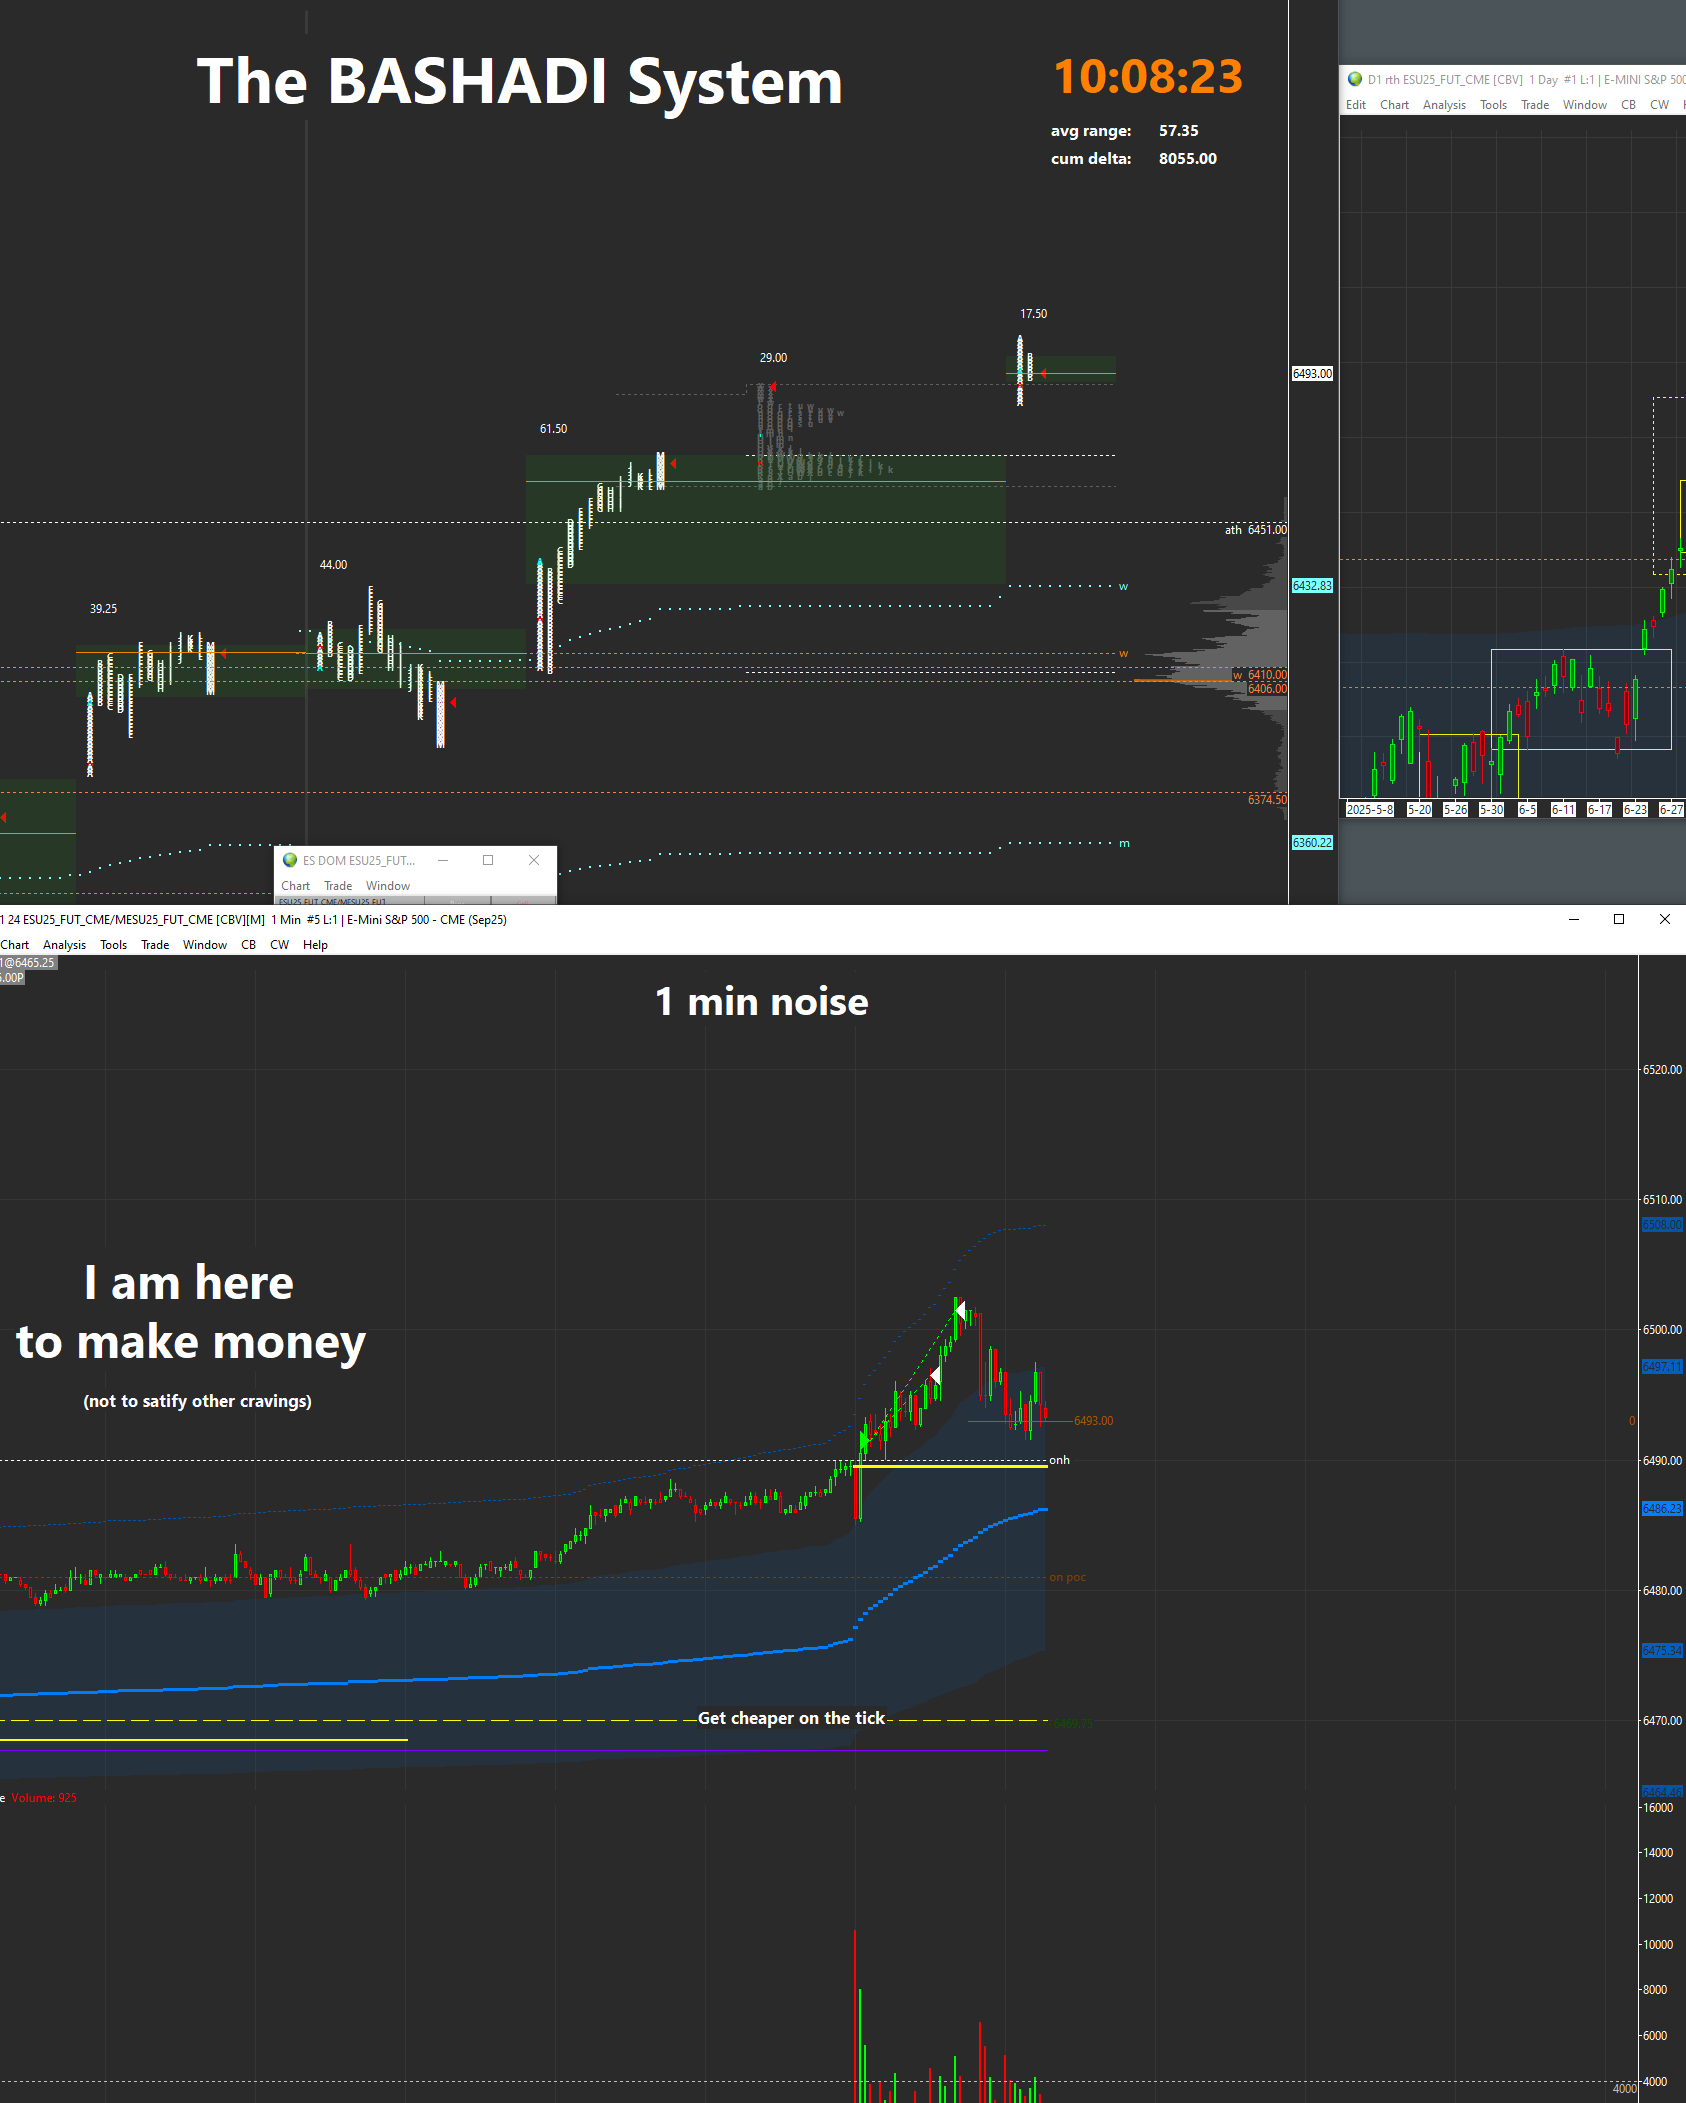Maximize the ES DOM window

pyautogui.click(x=488, y=860)
